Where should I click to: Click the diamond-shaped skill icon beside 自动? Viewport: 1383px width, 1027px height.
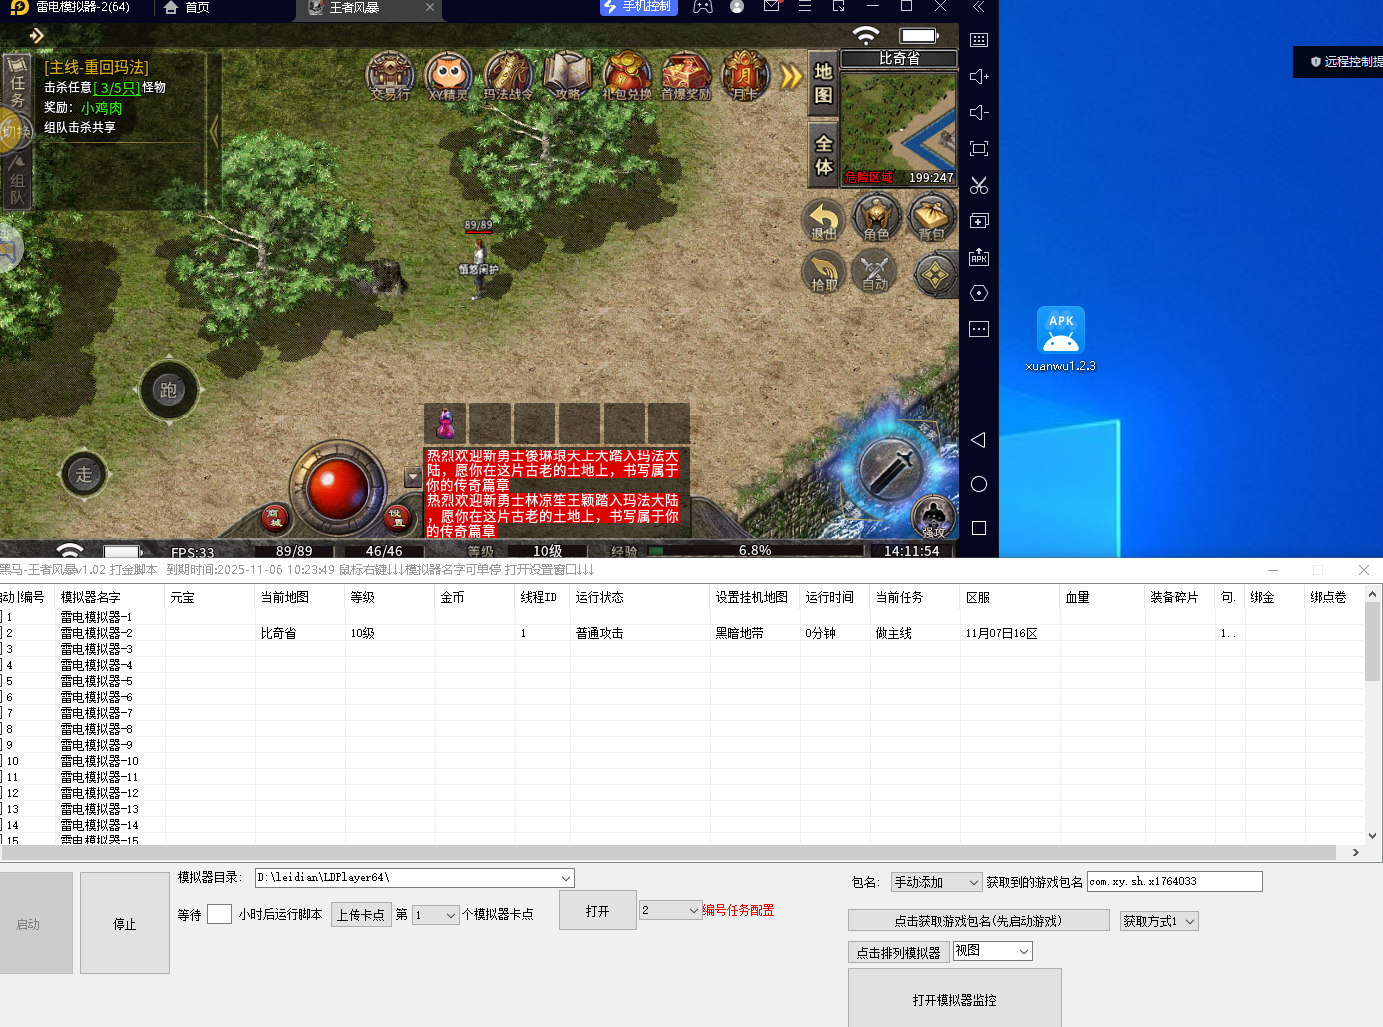point(936,274)
